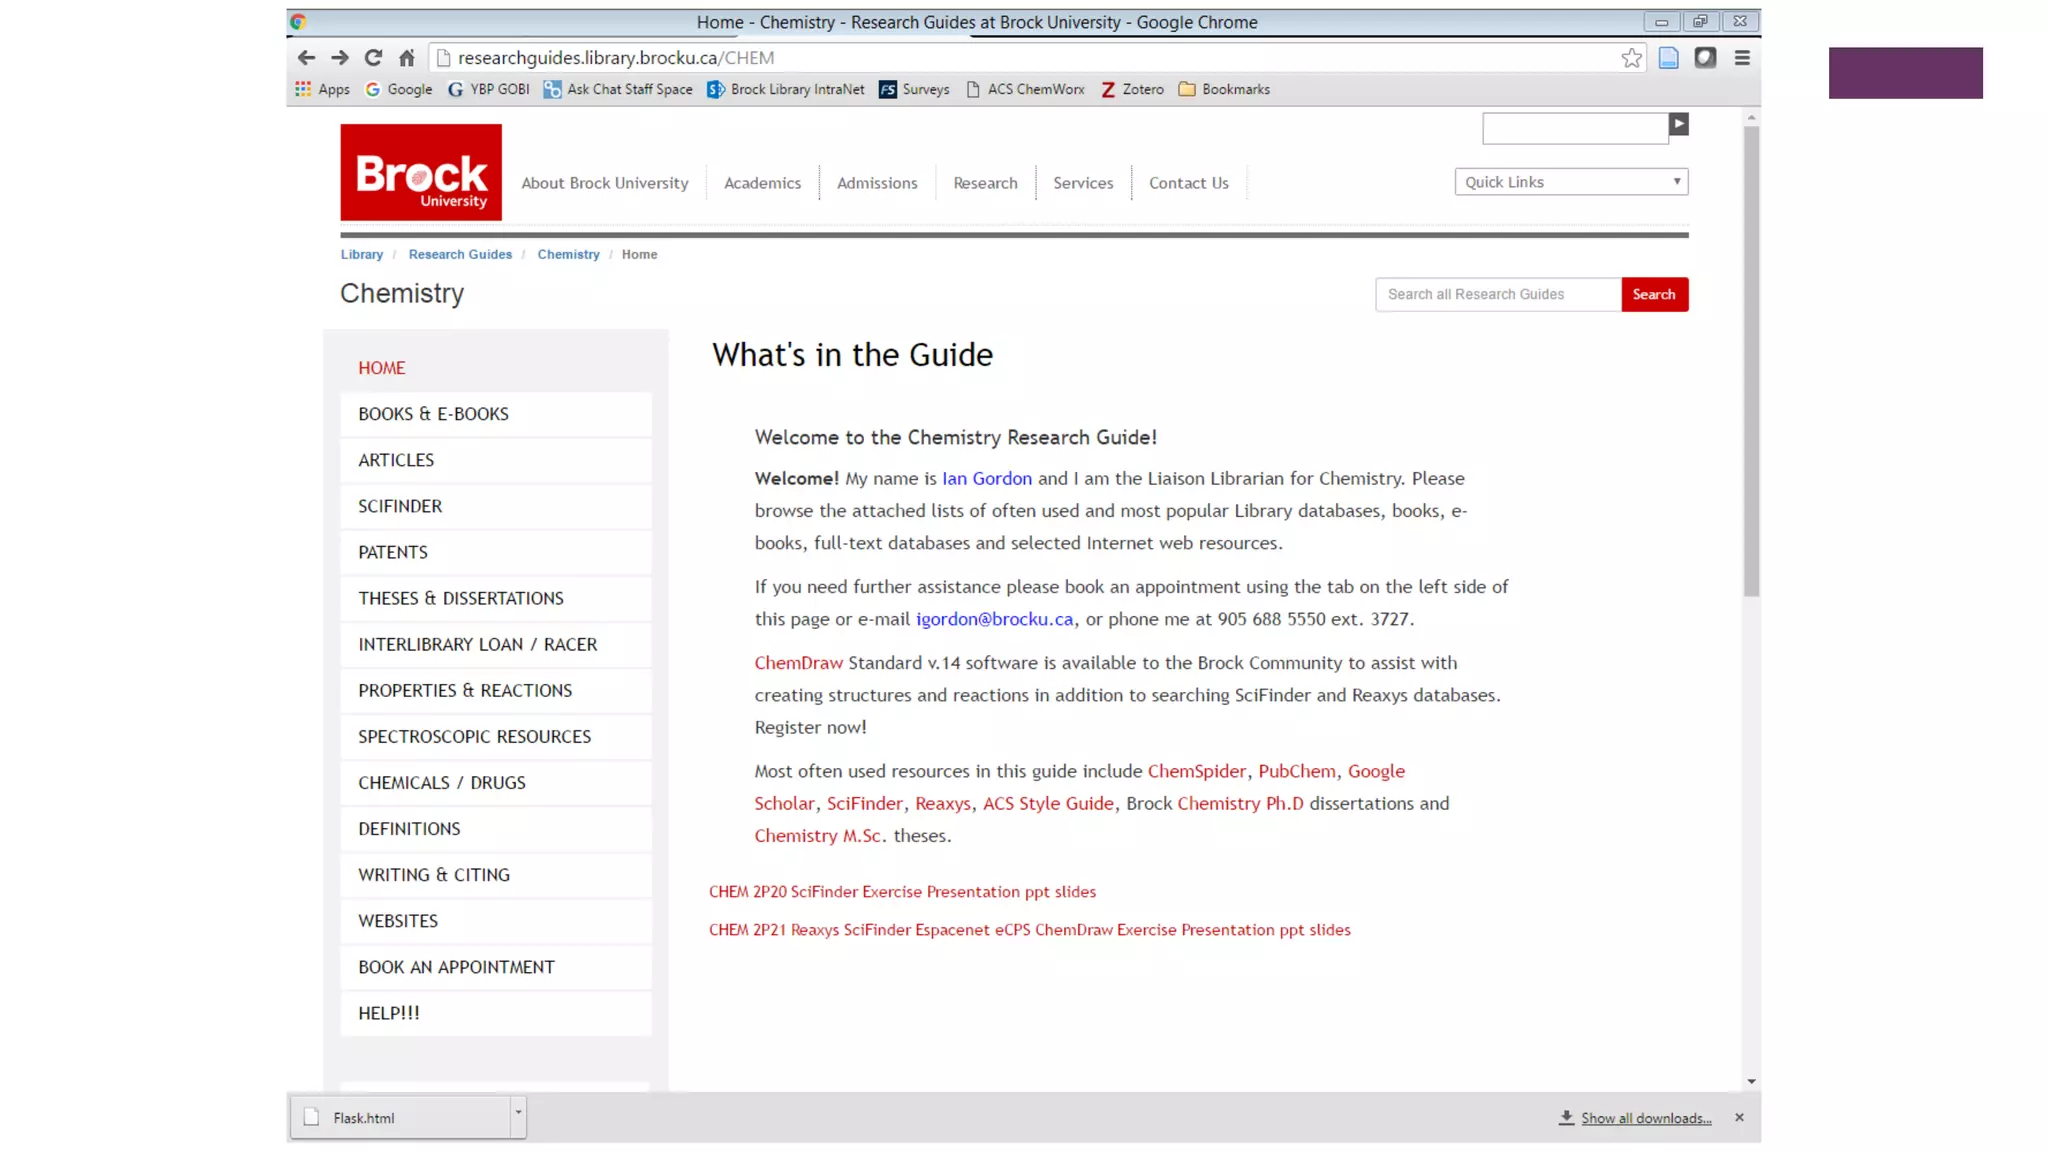This screenshot has width=2048, height=1152.
Task: Submit top search with arrow button
Action: tap(1678, 124)
